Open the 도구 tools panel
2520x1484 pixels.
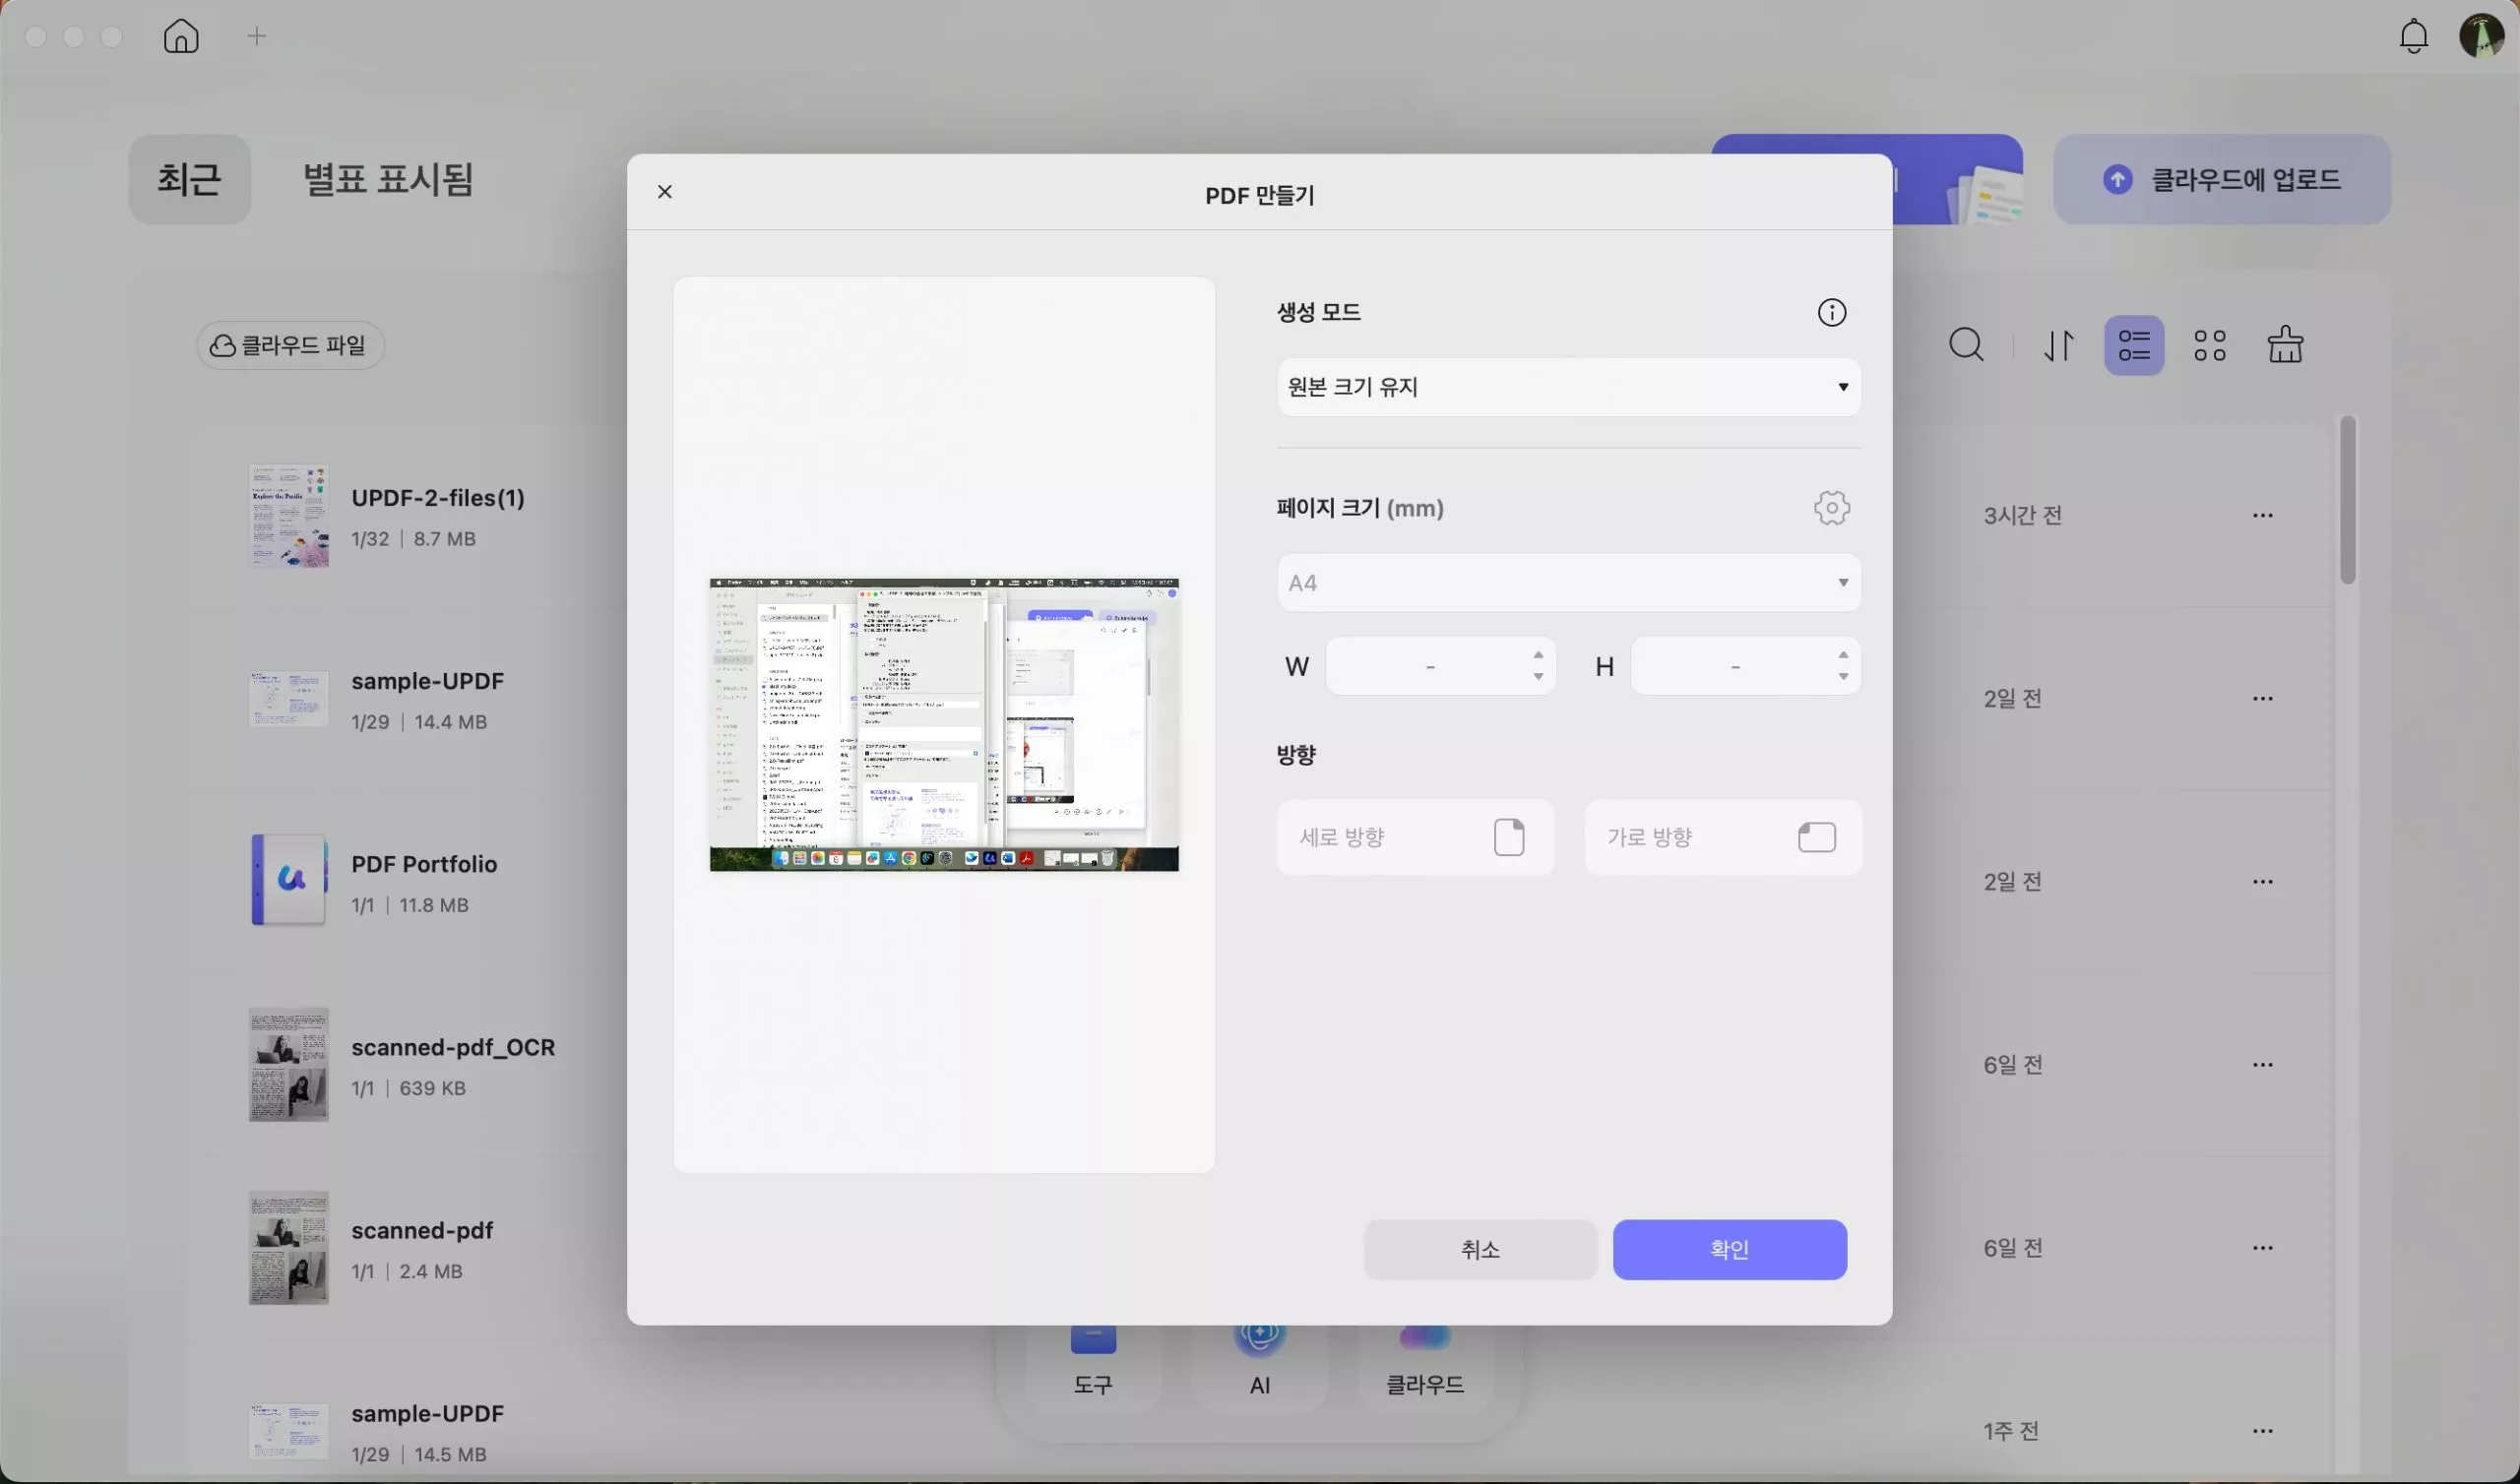[x=1092, y=1355]
